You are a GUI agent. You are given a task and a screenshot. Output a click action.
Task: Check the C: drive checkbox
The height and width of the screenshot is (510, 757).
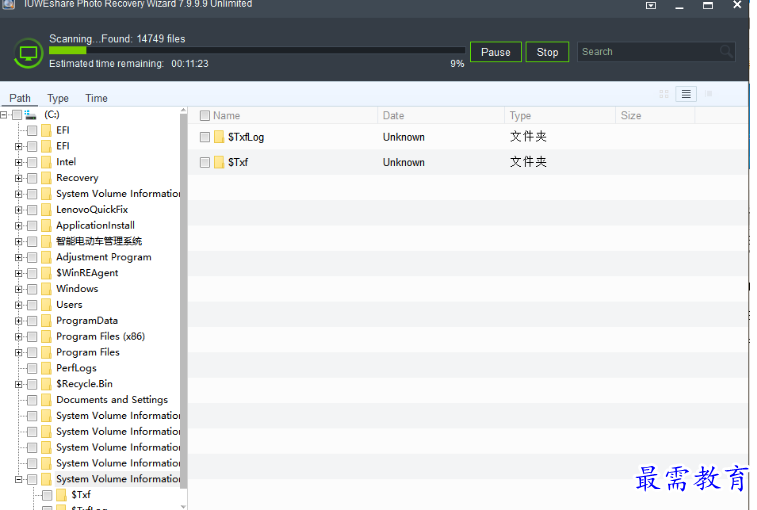[17, 115]
